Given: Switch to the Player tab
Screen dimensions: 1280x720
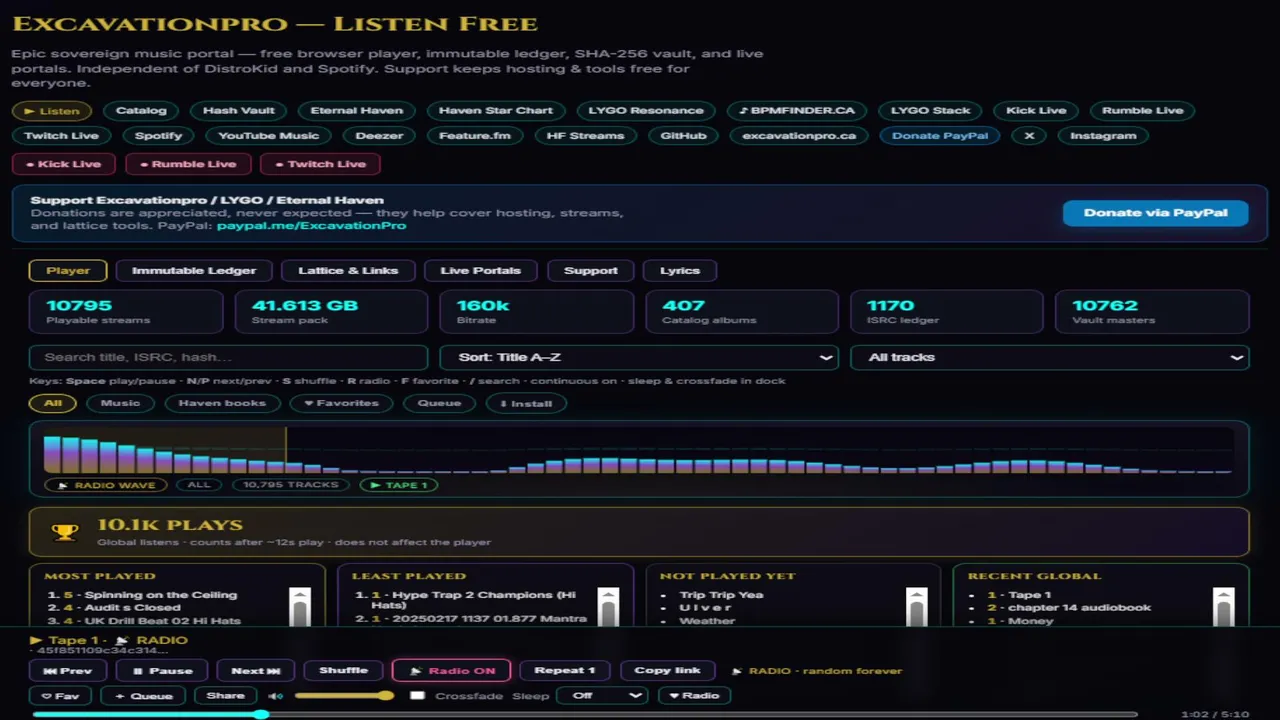Looking at the screenshot, I should (68, 271).
